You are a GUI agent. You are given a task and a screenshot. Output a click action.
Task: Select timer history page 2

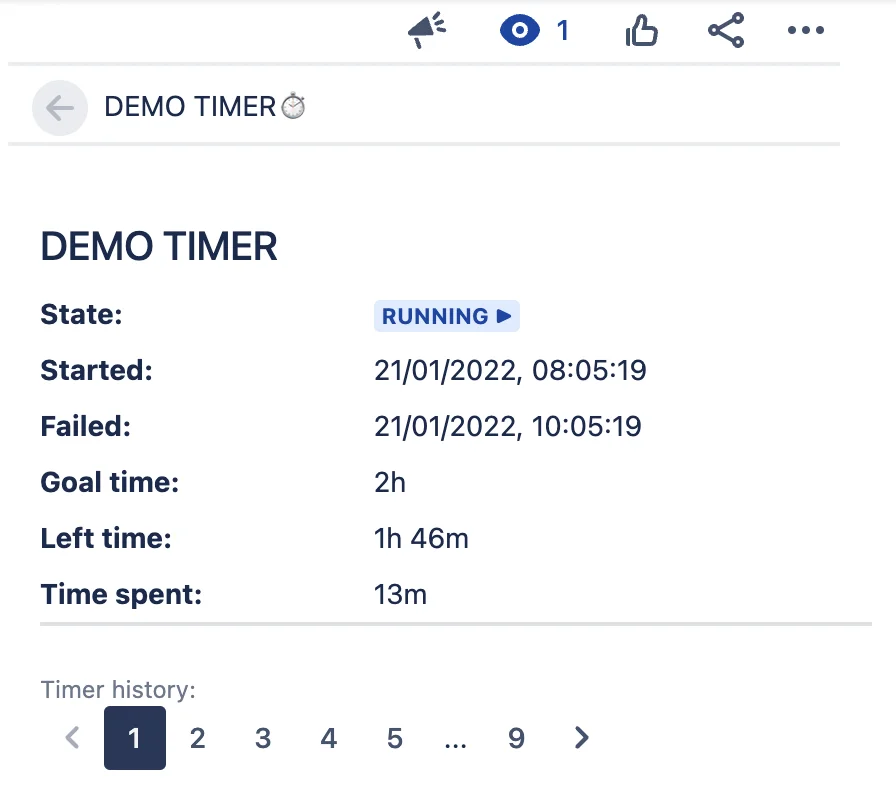click(198, 738)
